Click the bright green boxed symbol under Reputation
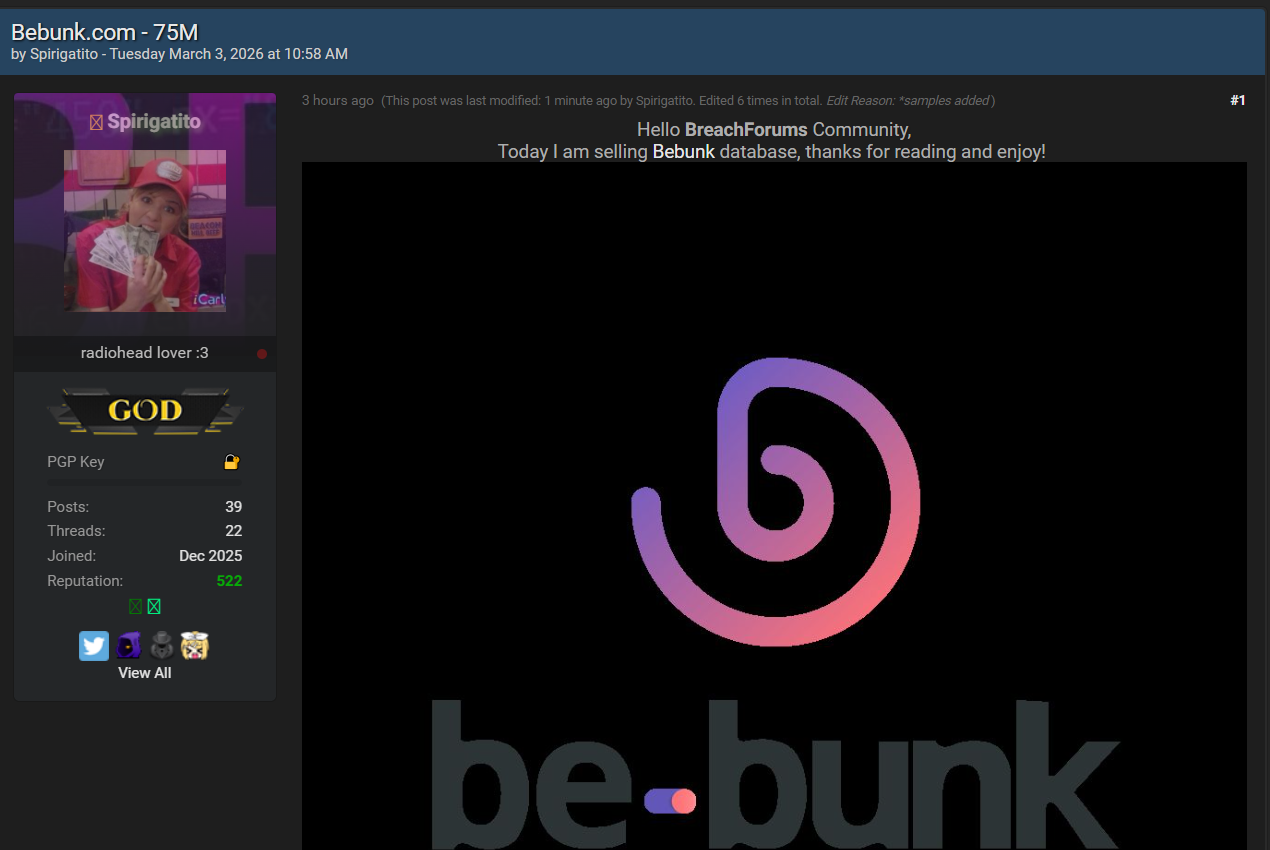The height and width of the screenshot is (850, 1270). tap(154, 607)
